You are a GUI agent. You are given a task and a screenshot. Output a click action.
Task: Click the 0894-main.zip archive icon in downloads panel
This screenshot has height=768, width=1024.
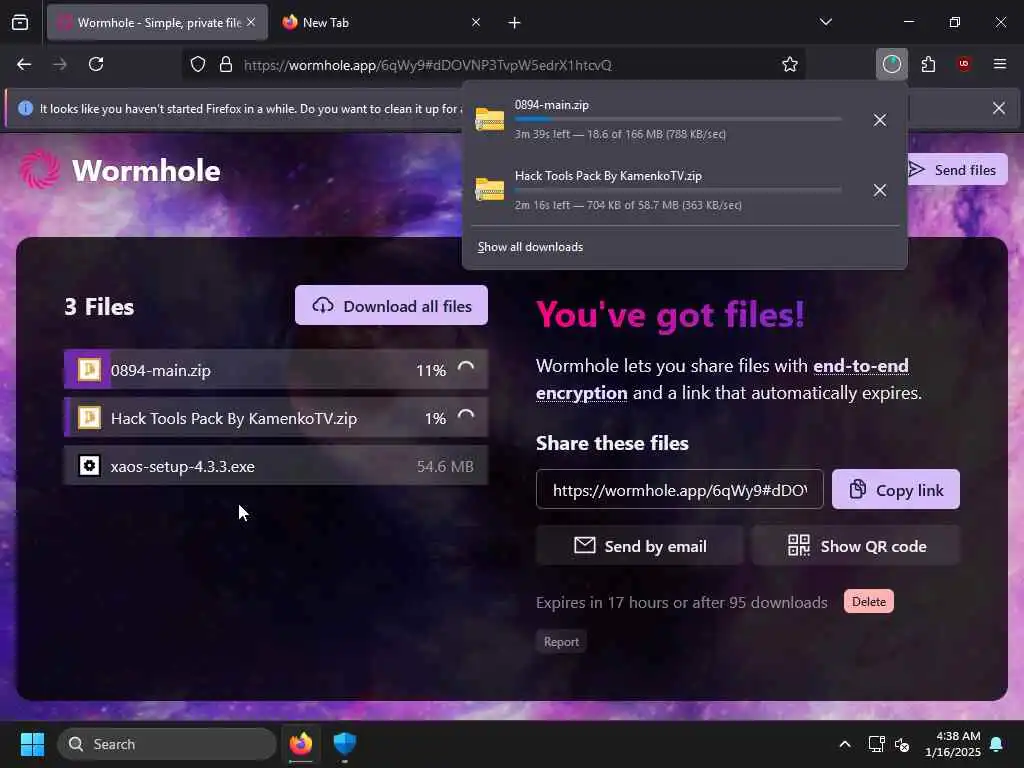click(x=489, y=120)
